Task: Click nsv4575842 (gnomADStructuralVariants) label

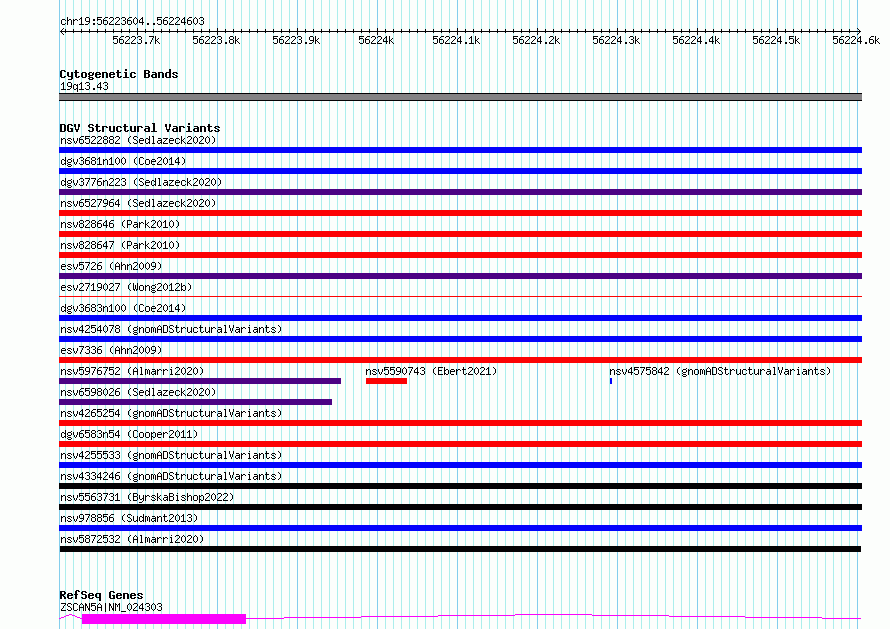Action: coord(720,371)
